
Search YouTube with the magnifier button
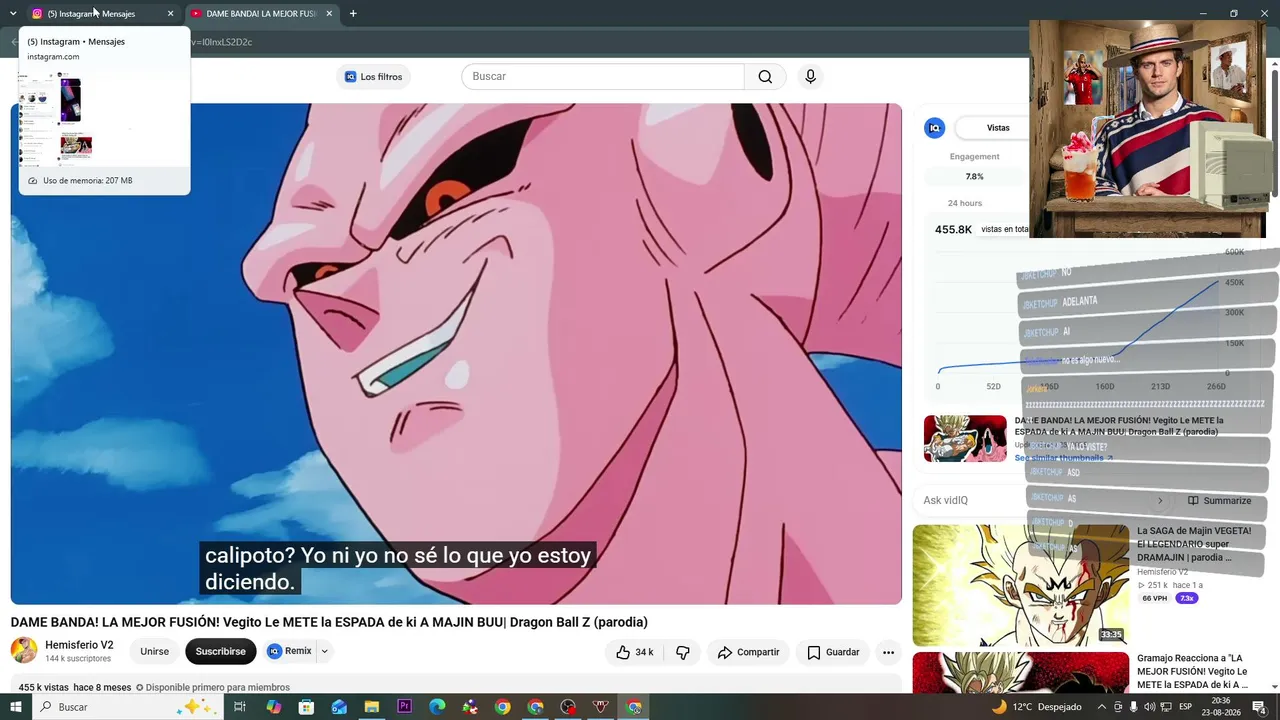765,77
